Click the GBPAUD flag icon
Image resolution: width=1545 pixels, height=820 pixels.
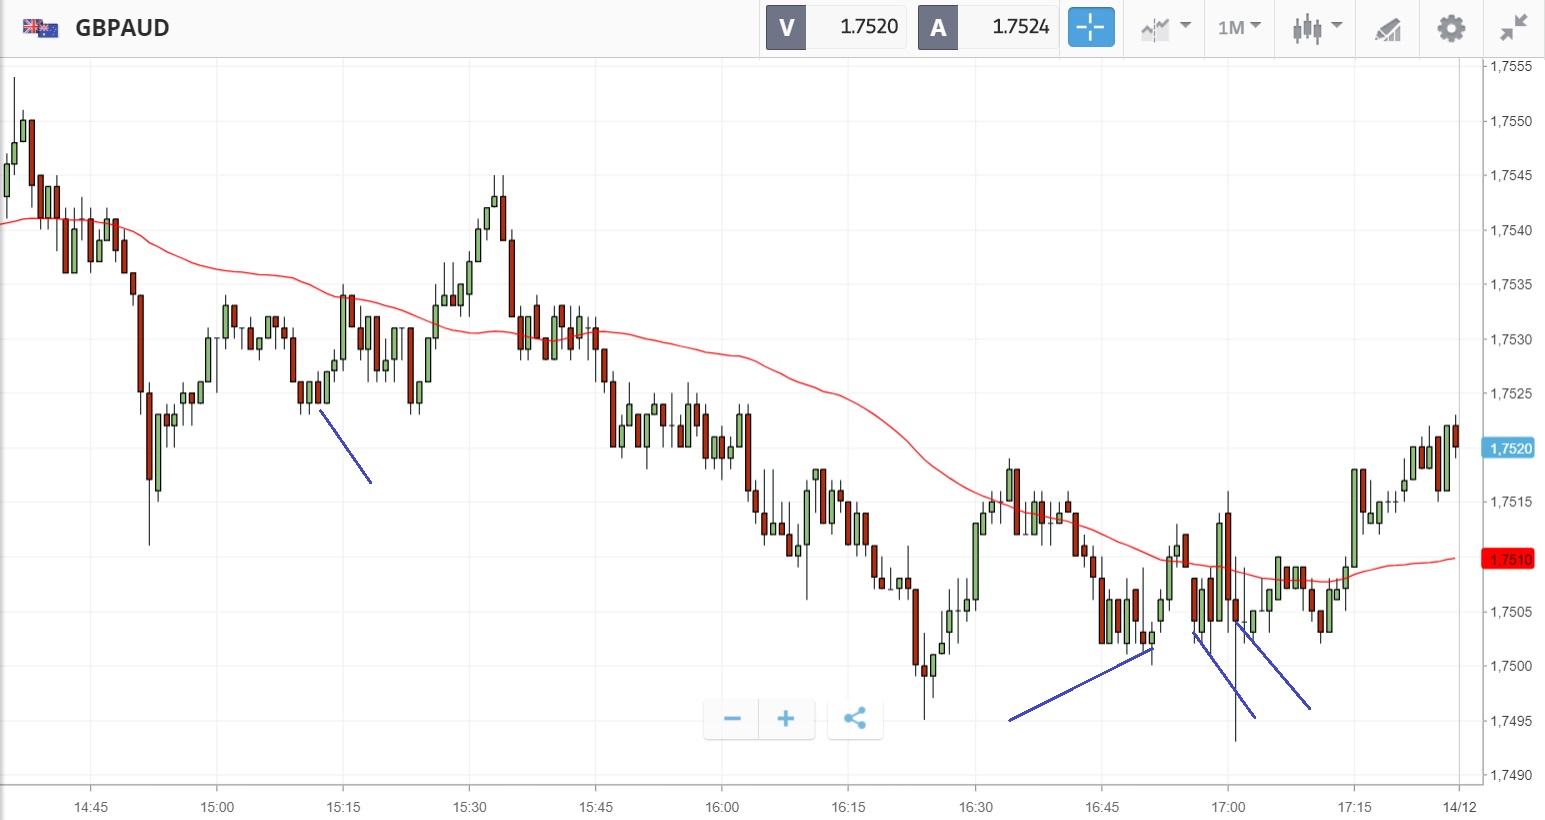(41, 27)
